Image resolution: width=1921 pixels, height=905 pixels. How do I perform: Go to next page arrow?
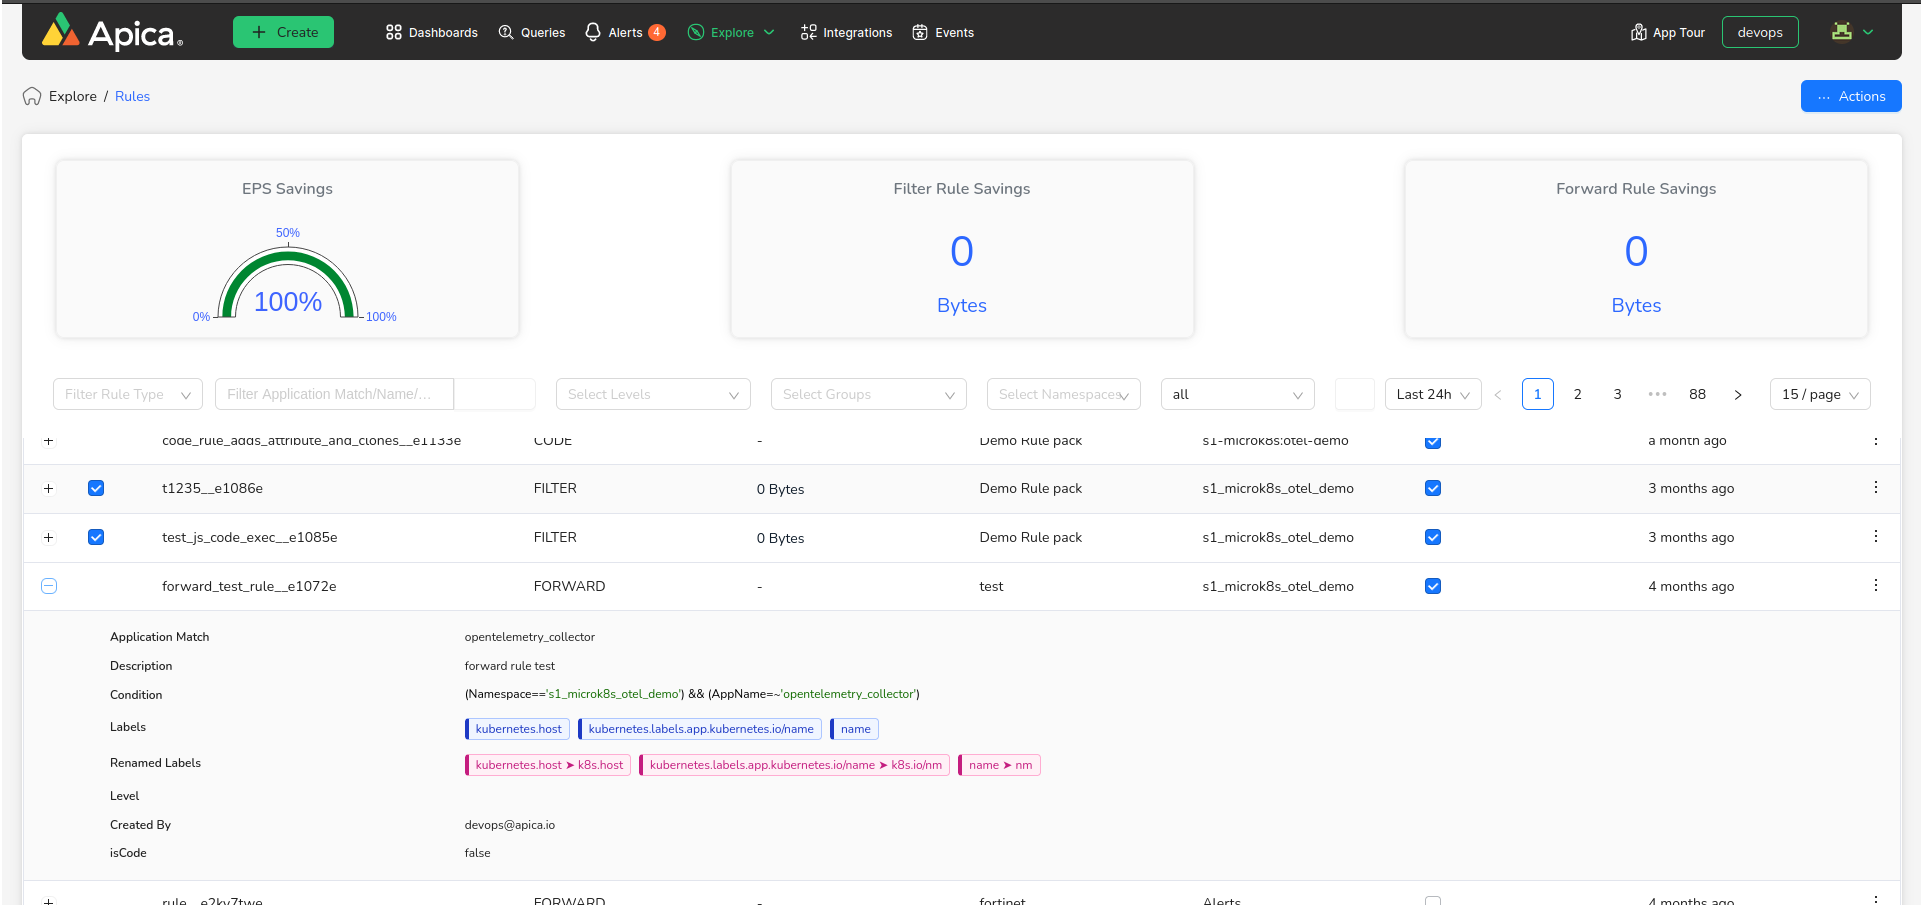click(1738, 395)
